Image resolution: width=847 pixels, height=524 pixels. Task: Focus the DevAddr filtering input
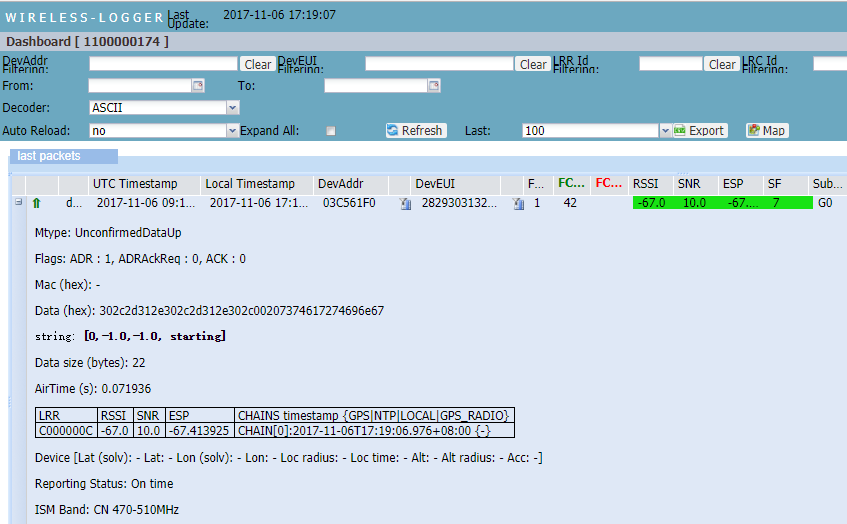coord(163,64)
